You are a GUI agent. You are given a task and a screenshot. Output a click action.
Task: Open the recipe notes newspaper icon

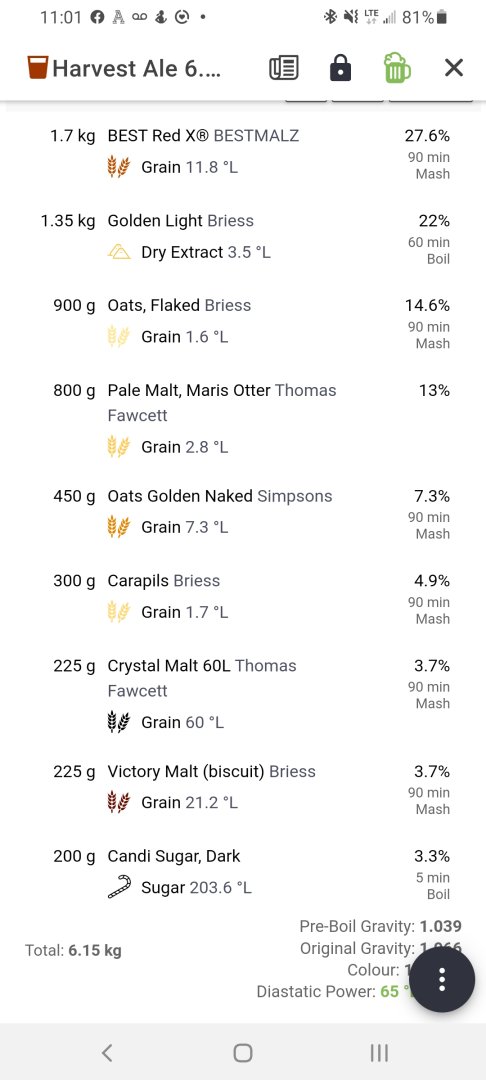[x=283, y=68]
